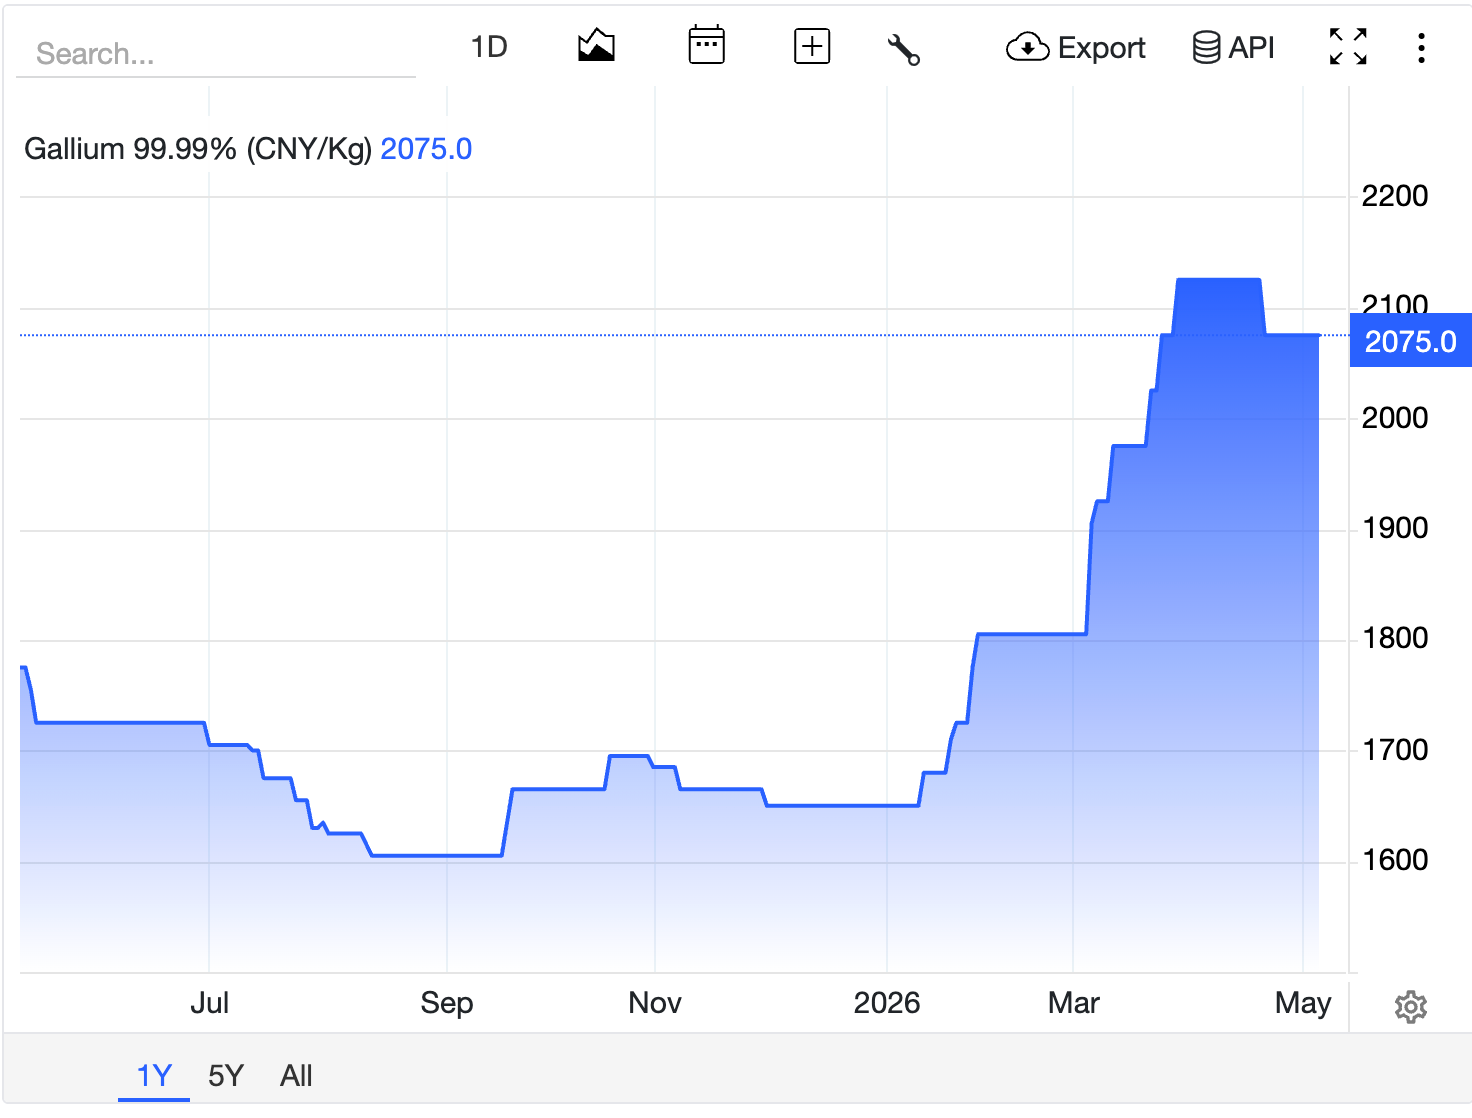Click the 2075.0 current price label
This screenshot has height=1118, width=1472.
click(1411, 341)
